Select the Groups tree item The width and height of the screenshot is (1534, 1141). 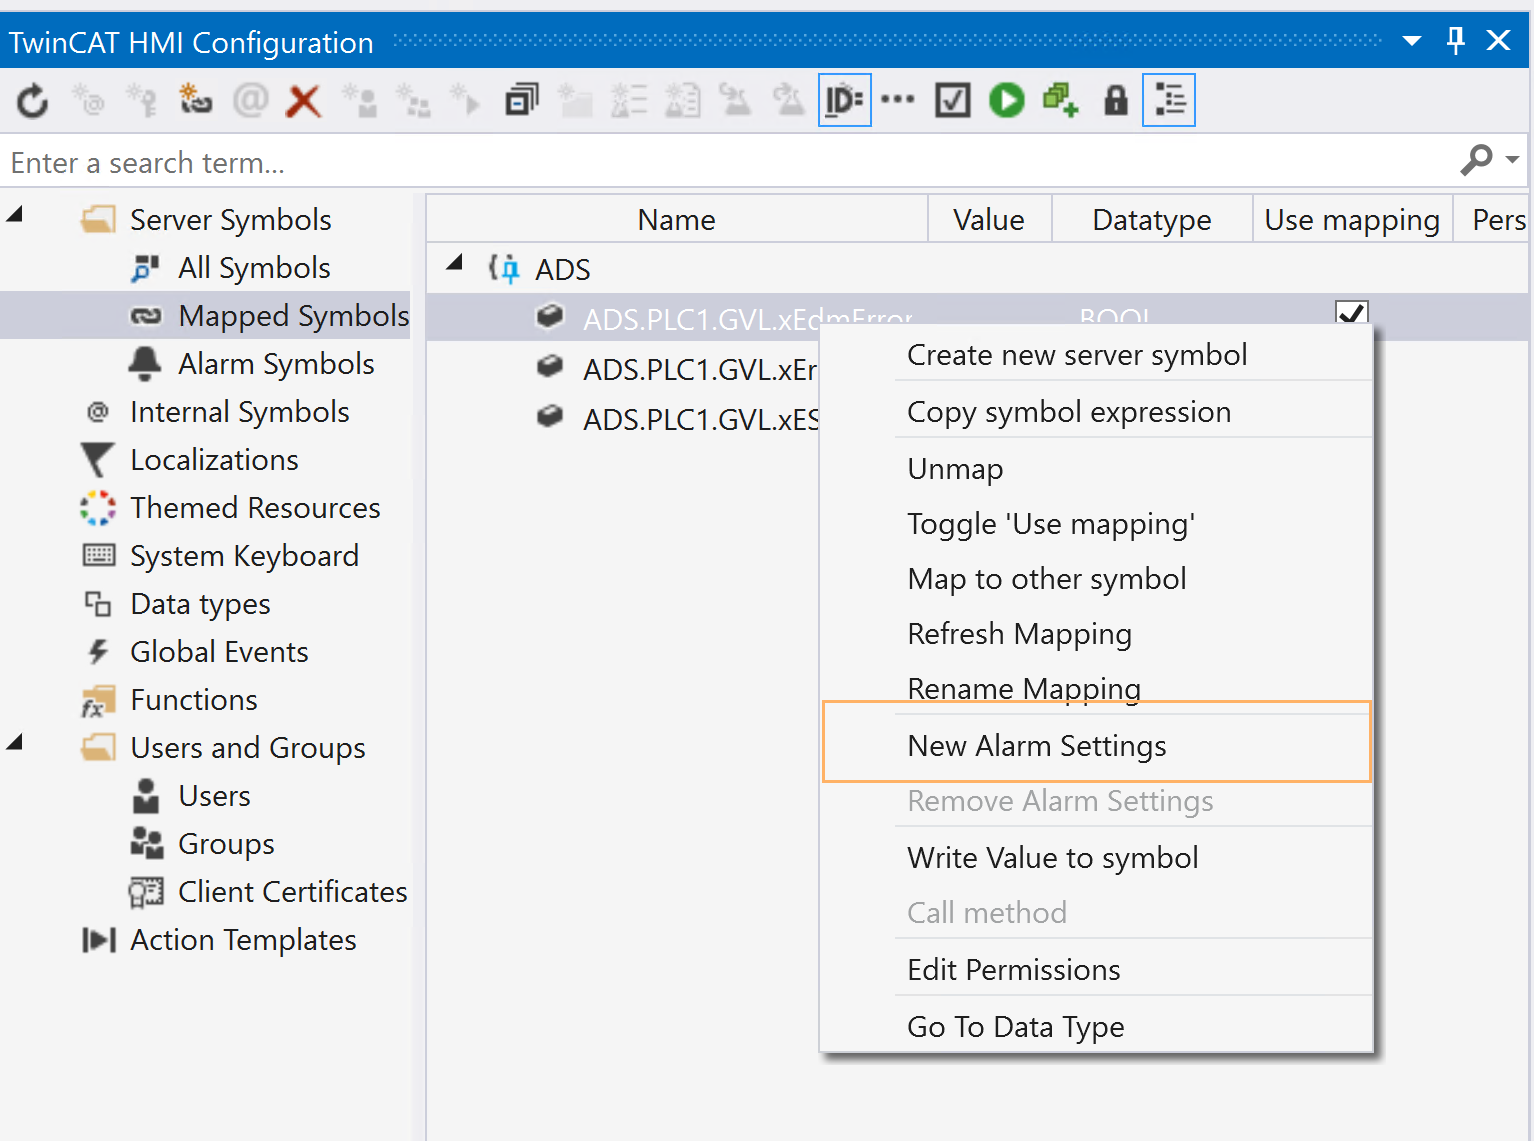pos(226,844)
